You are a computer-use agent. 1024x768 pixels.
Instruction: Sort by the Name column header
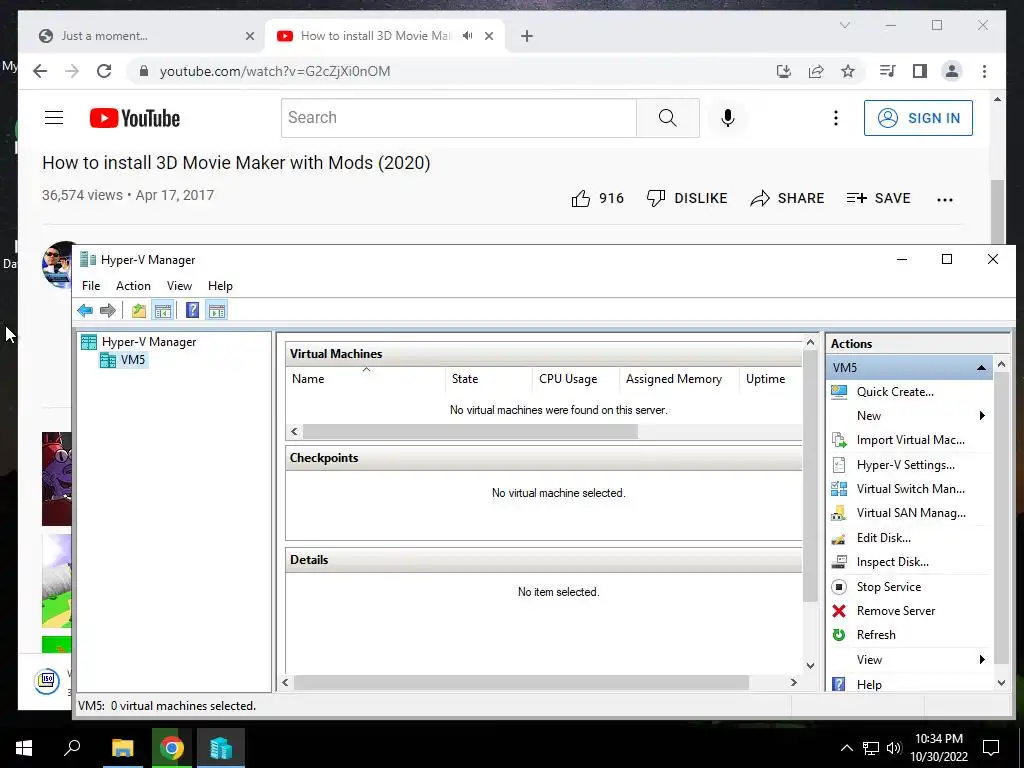[366, 379]
